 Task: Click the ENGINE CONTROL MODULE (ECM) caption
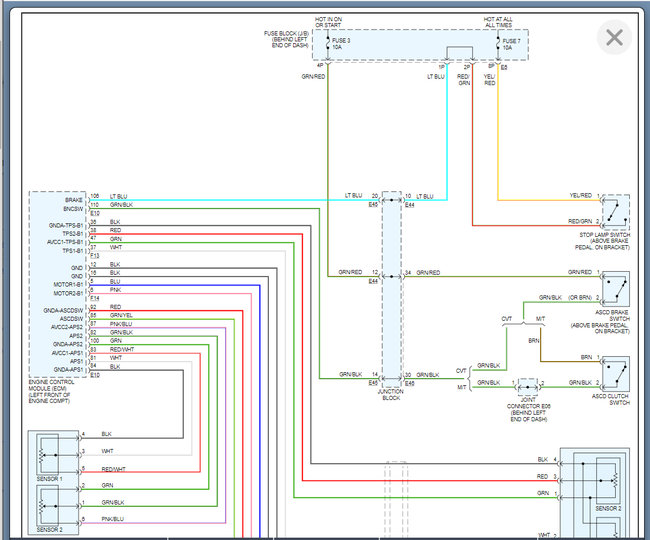pyautogui.click(x=51, y=391)
